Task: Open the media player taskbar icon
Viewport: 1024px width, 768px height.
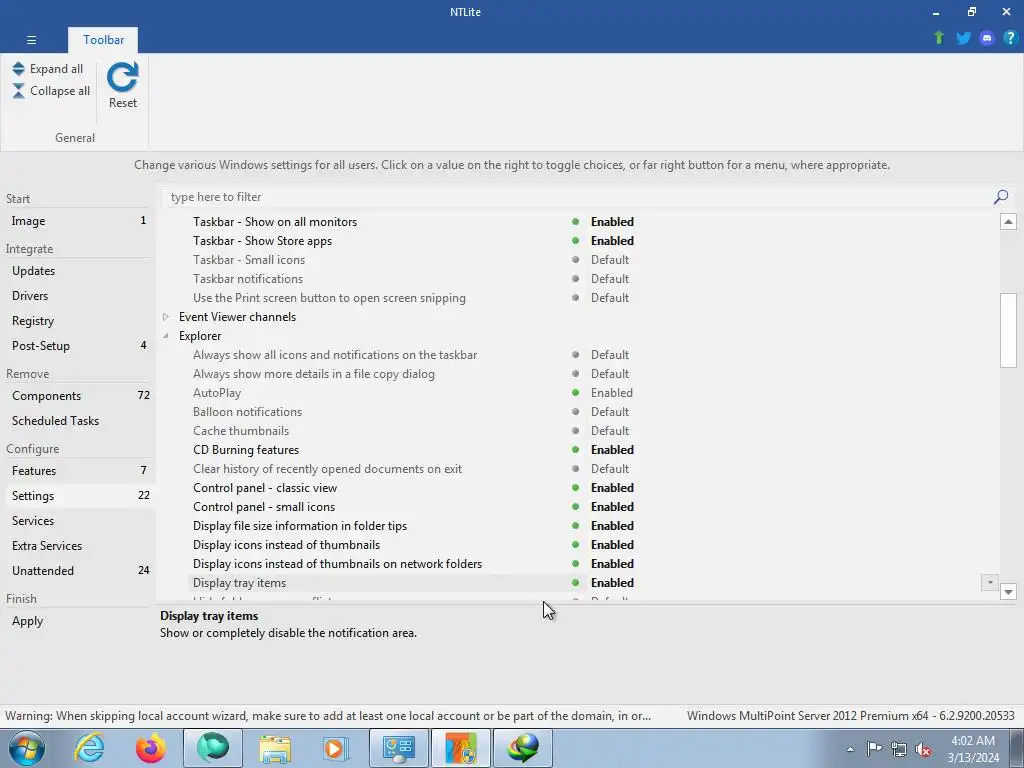Action: (x=336, y=748)
